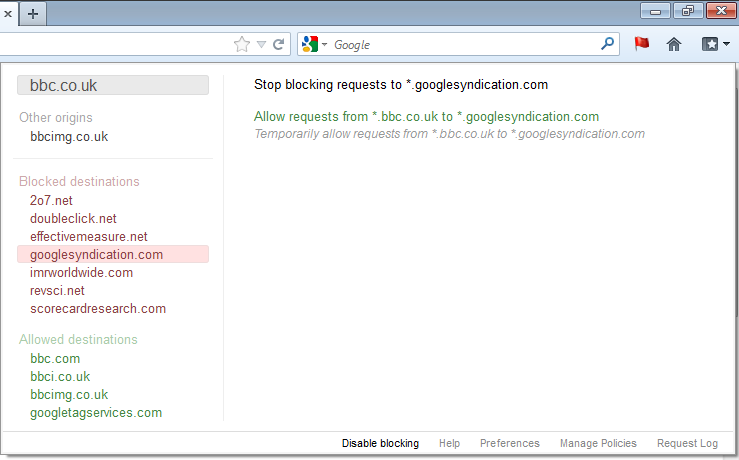Click Stop blocking requests to *.googlesyndication.com
The width and height of the screenshot is (739, 460).
pyautogui.click(x=401, y=84)
